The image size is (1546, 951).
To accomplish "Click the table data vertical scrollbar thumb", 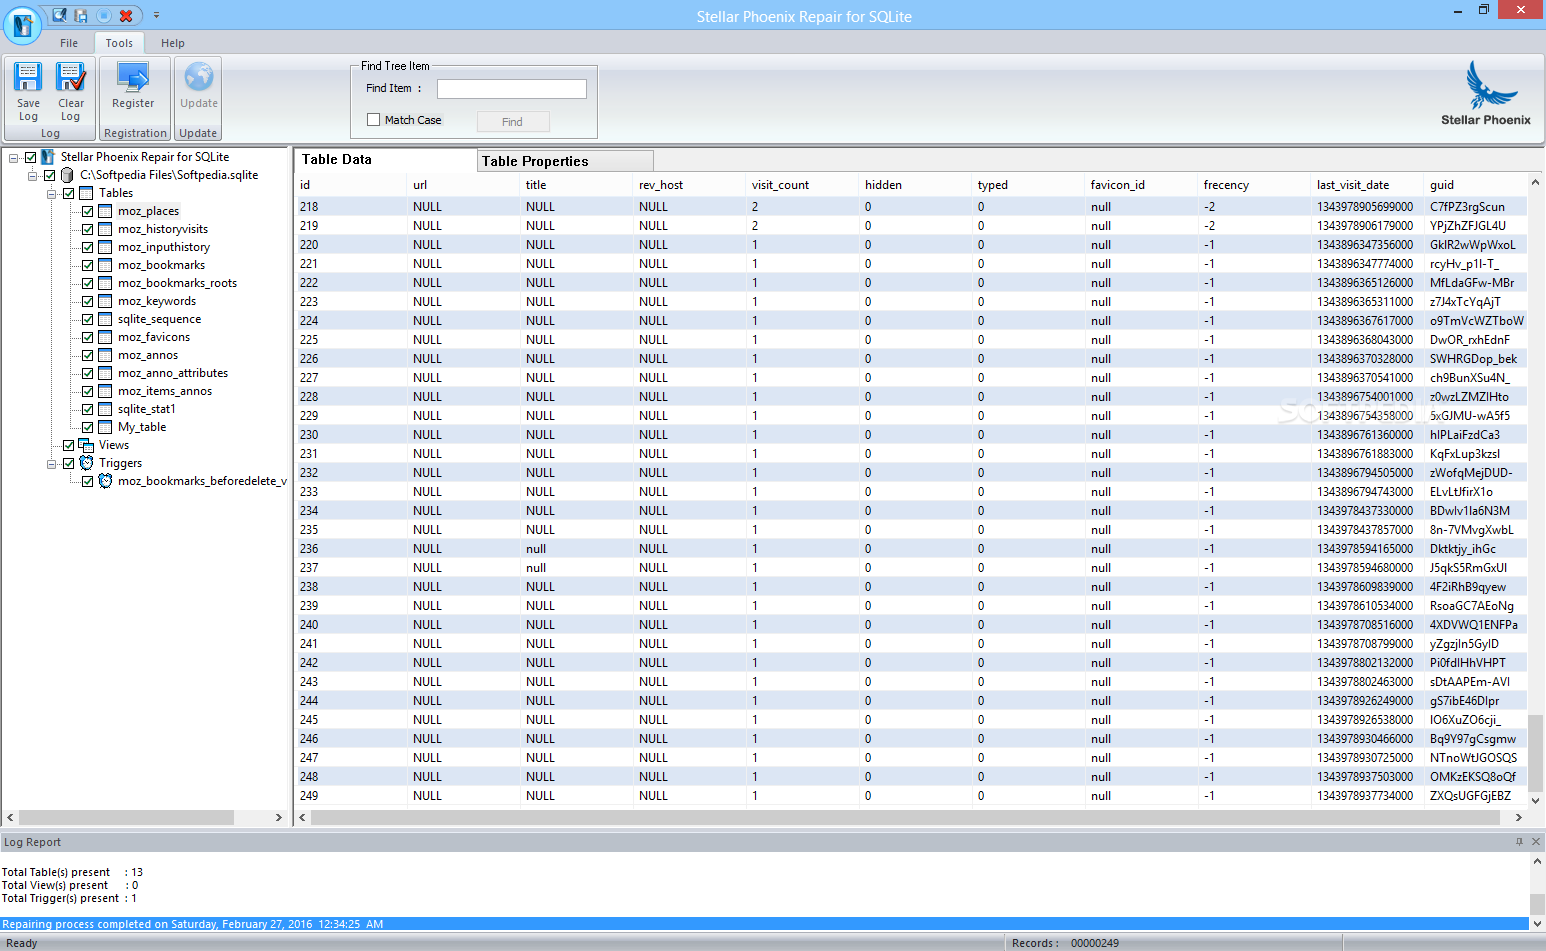I will coord(1536,753).
